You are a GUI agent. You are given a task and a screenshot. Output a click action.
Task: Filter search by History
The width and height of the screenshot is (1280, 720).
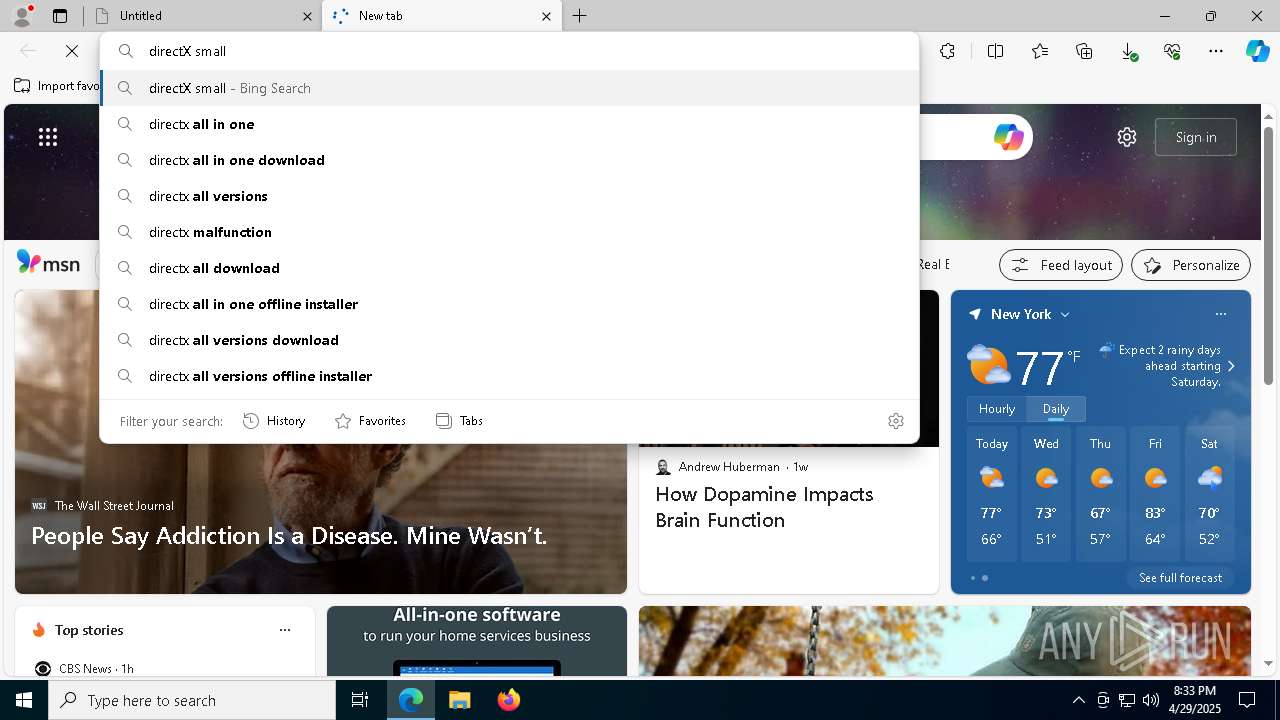pos(274,421)
